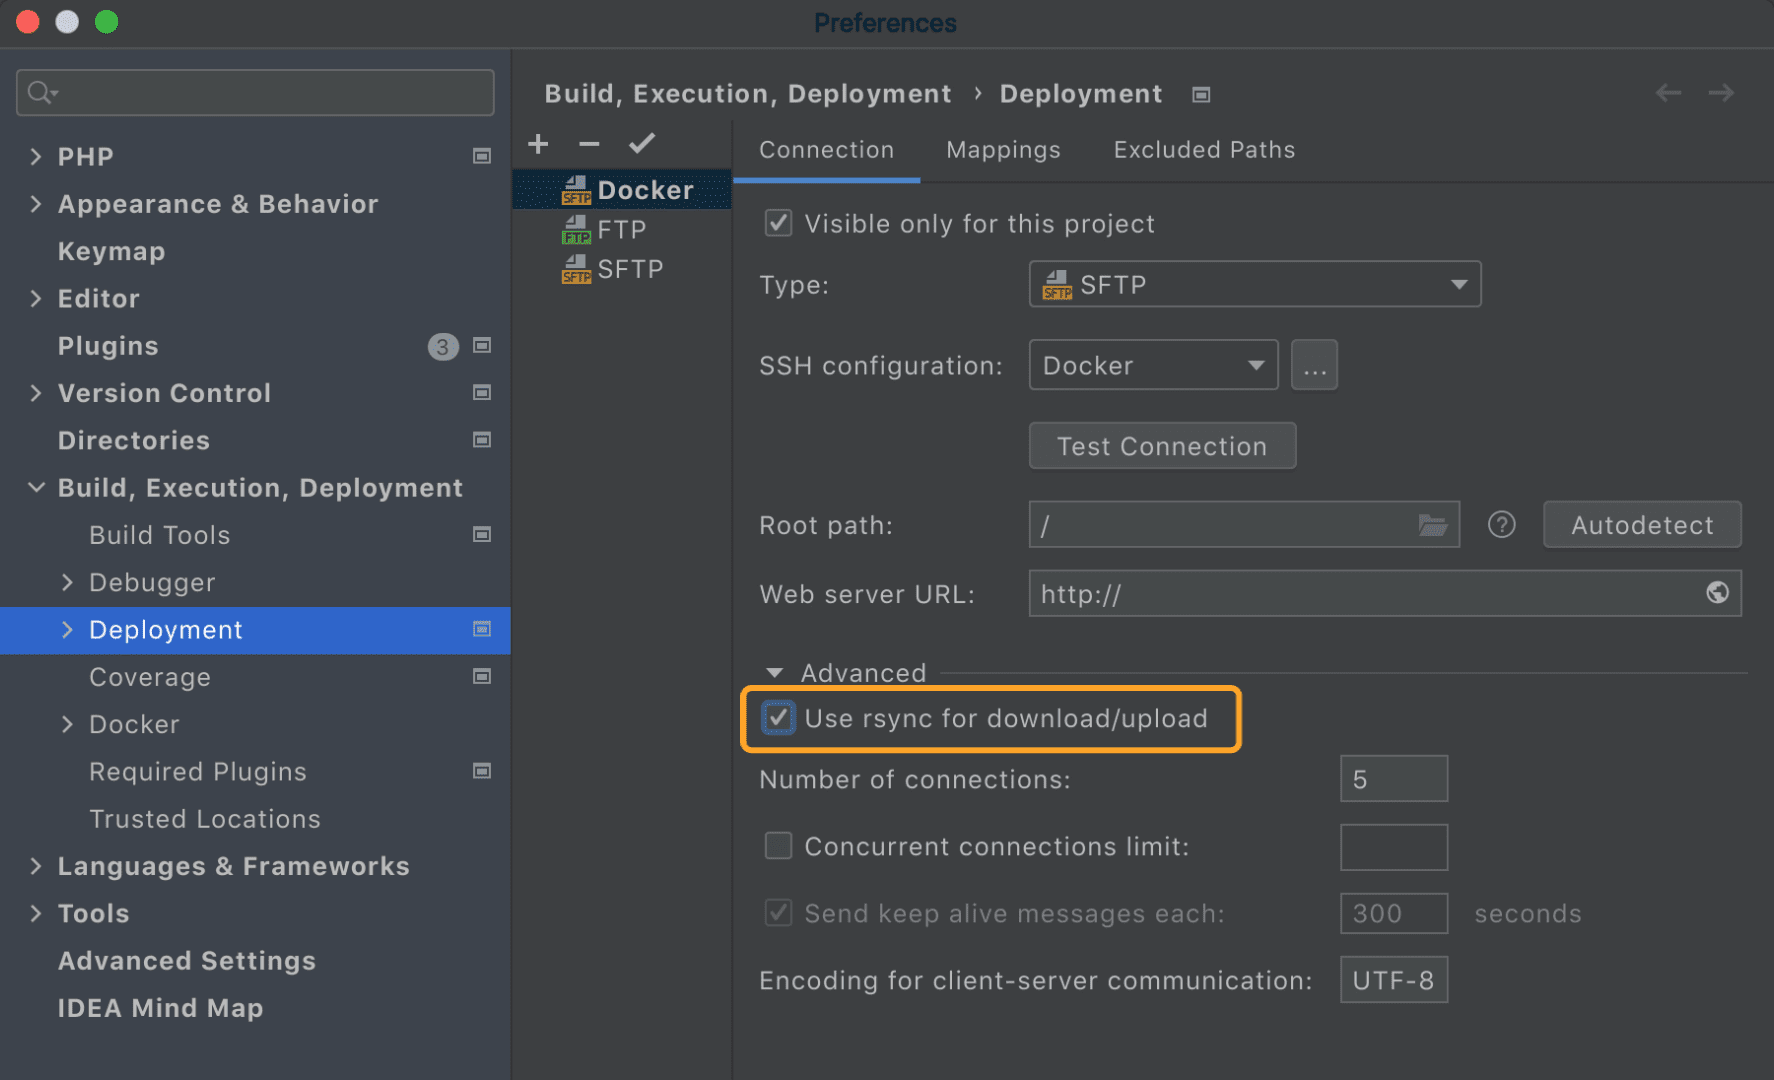Disable Visible only for this project
The image size is (1774, 1080).
click(778, 223)
